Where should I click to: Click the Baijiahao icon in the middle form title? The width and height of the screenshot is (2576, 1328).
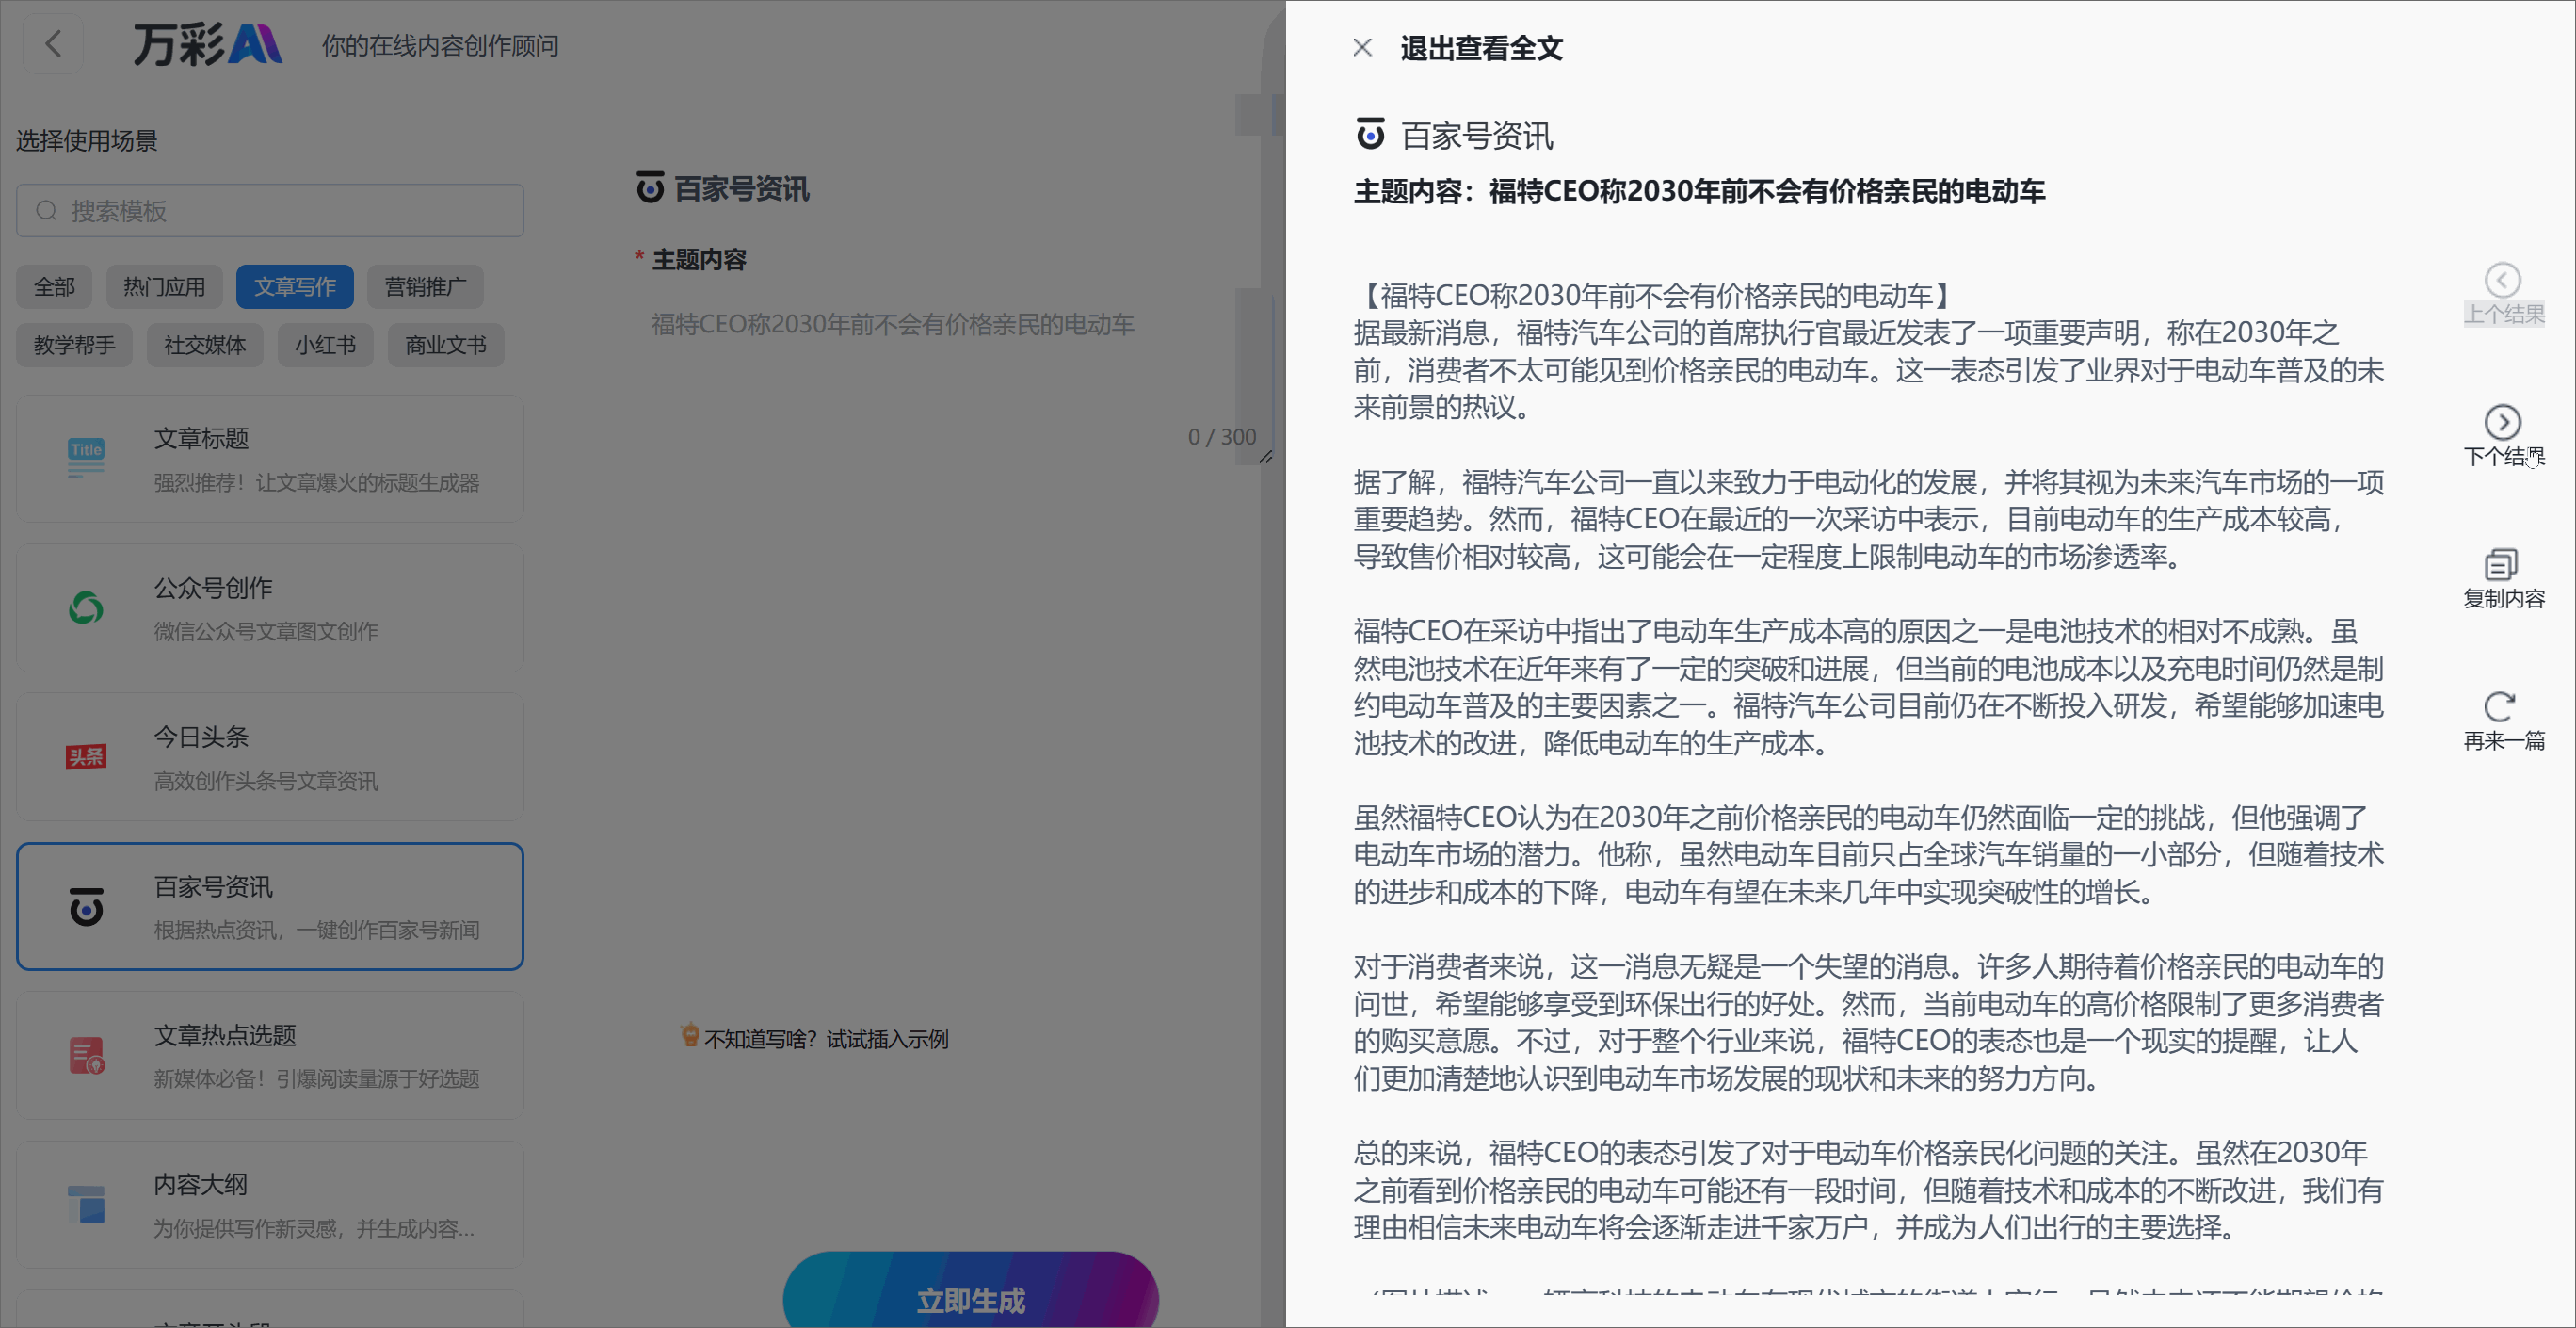tap(650, 187)
